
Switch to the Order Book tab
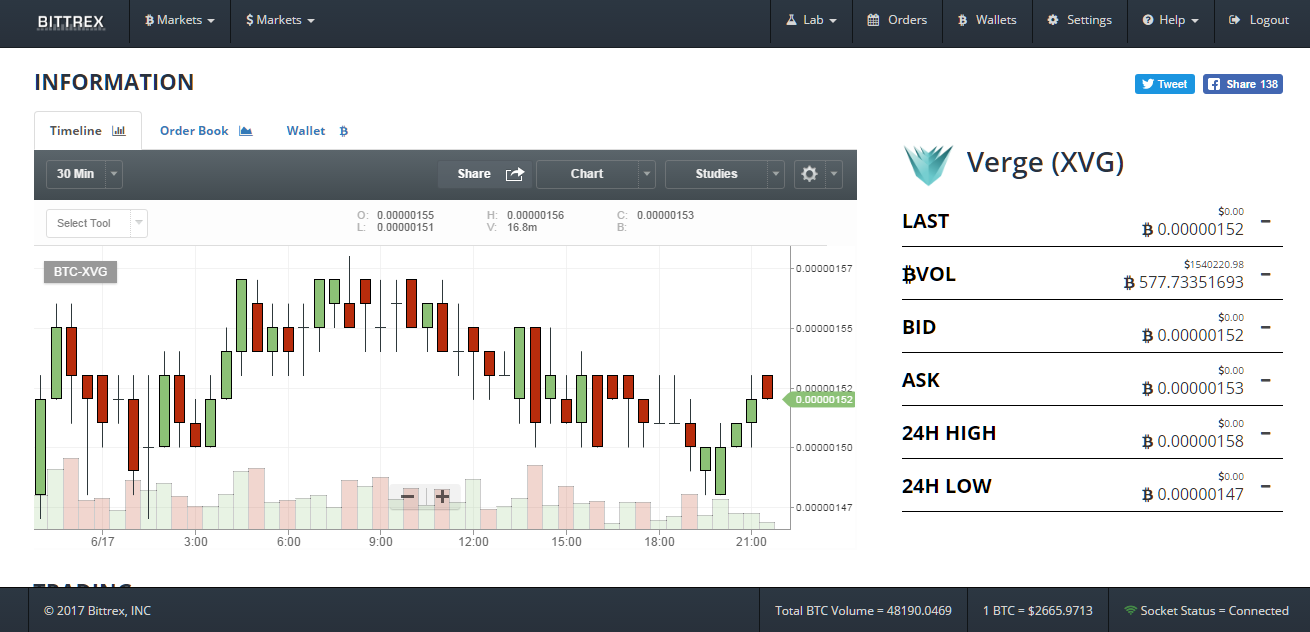[206, 131]
